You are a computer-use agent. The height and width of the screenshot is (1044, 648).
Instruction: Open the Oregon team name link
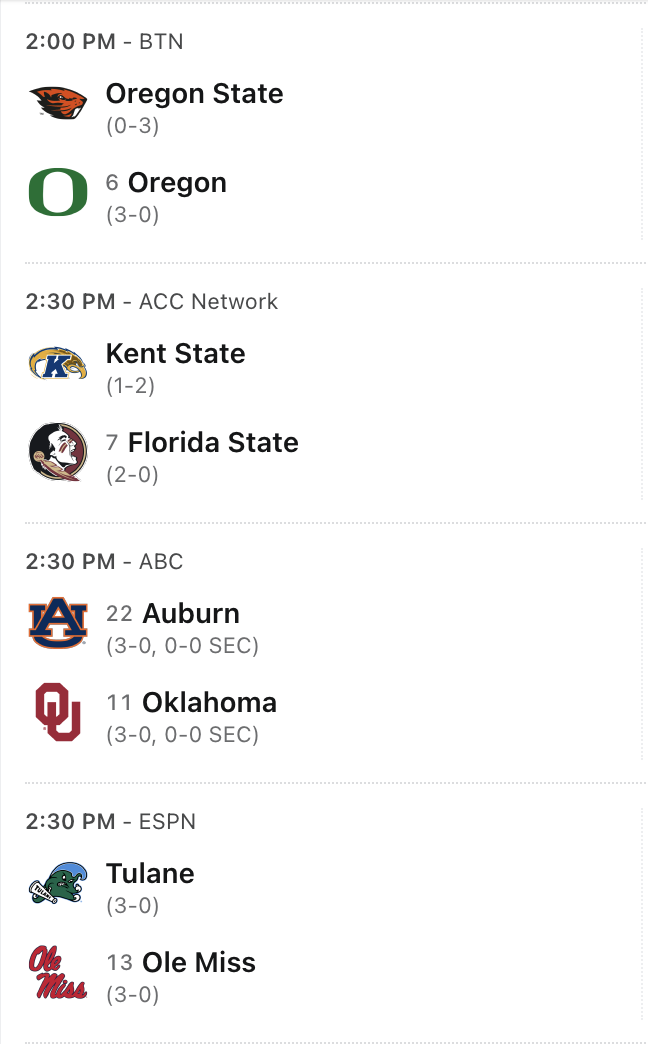pos(177,183)
